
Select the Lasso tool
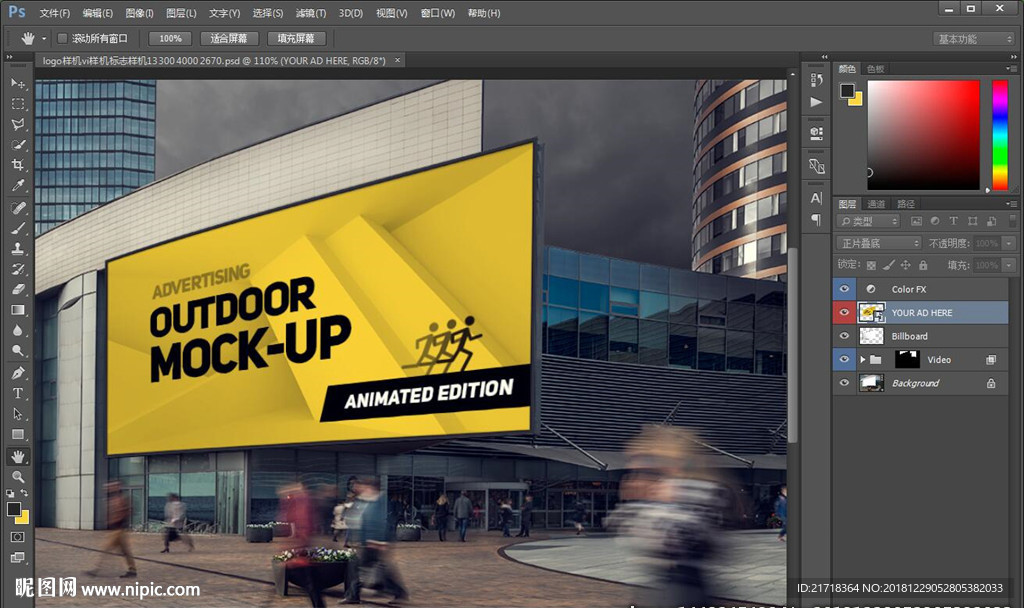pos(18,124)
